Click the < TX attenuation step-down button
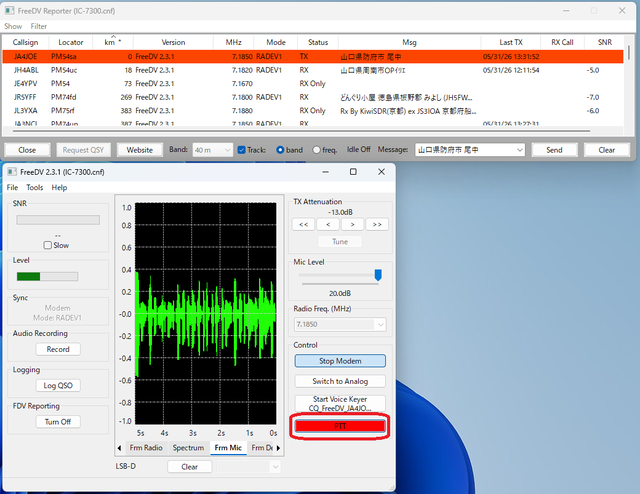This screenshot has height=494, width=640. 328,225
